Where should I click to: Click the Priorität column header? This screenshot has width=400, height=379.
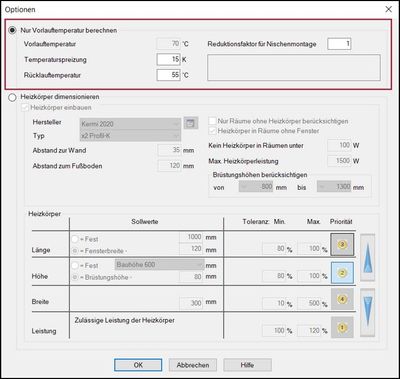coord(341,222)
